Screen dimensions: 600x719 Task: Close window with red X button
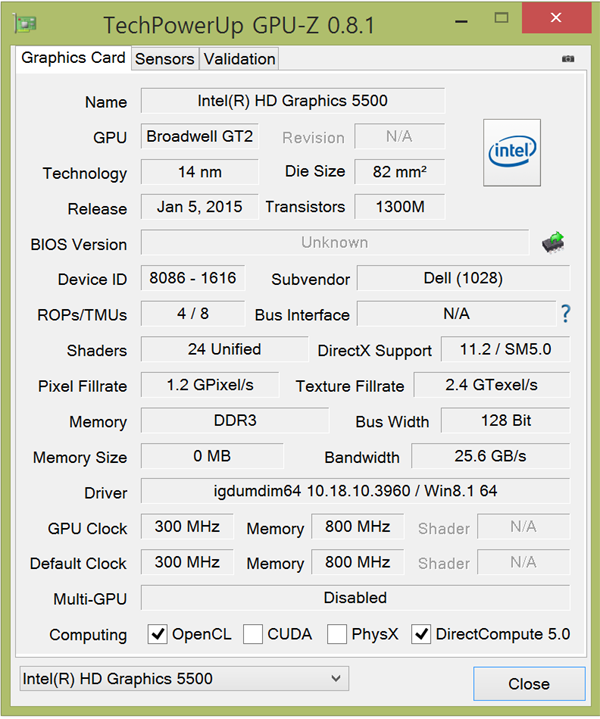coord(556,18)
